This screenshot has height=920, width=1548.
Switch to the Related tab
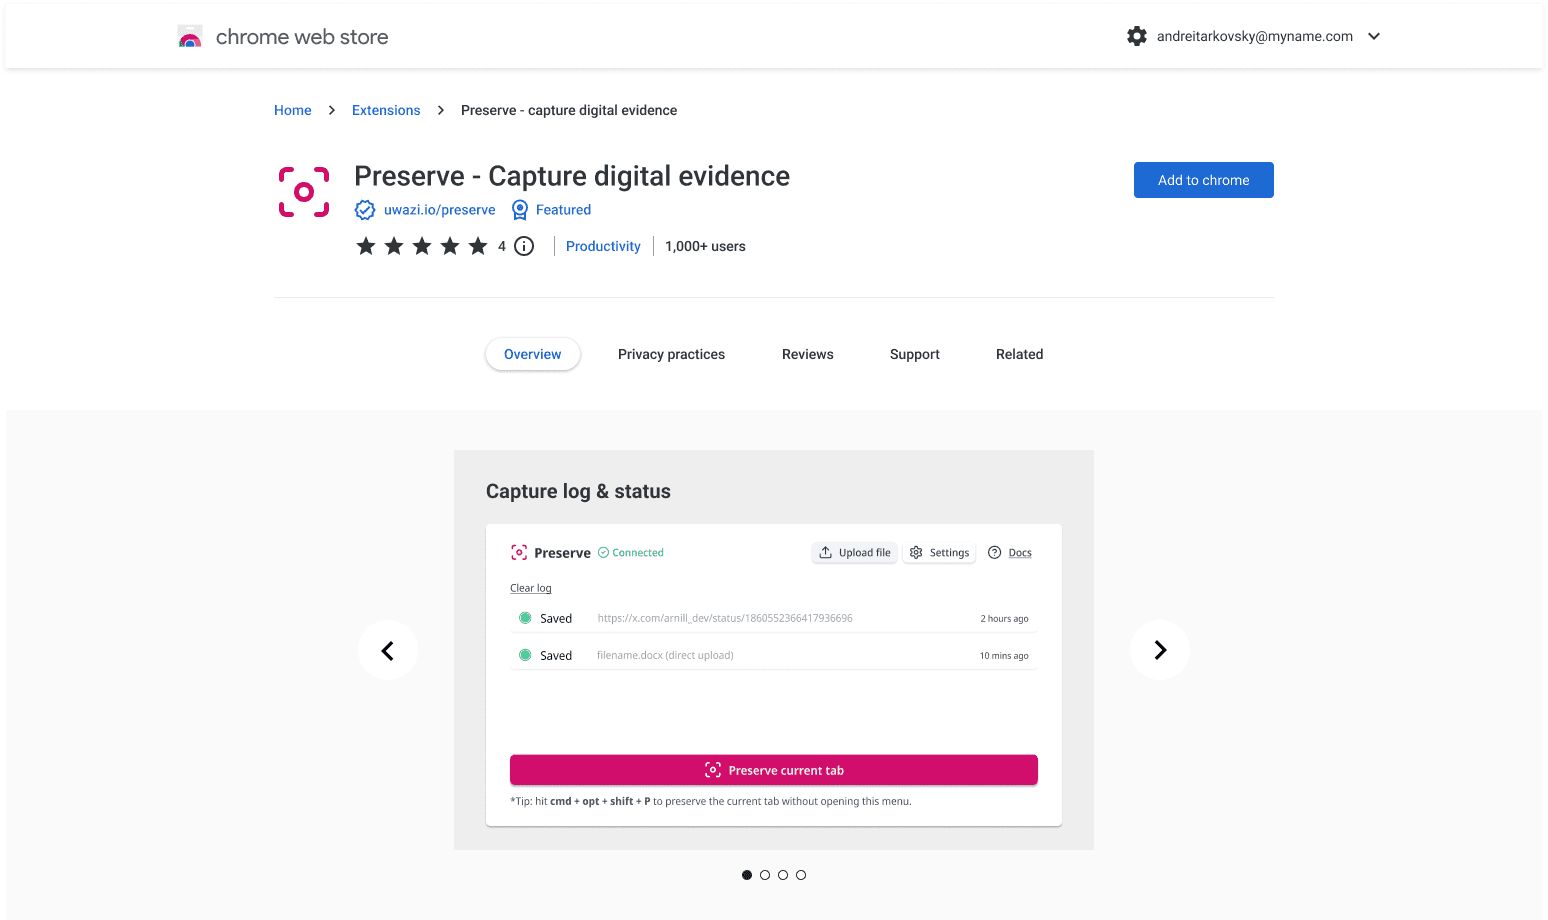[1019, 354]
